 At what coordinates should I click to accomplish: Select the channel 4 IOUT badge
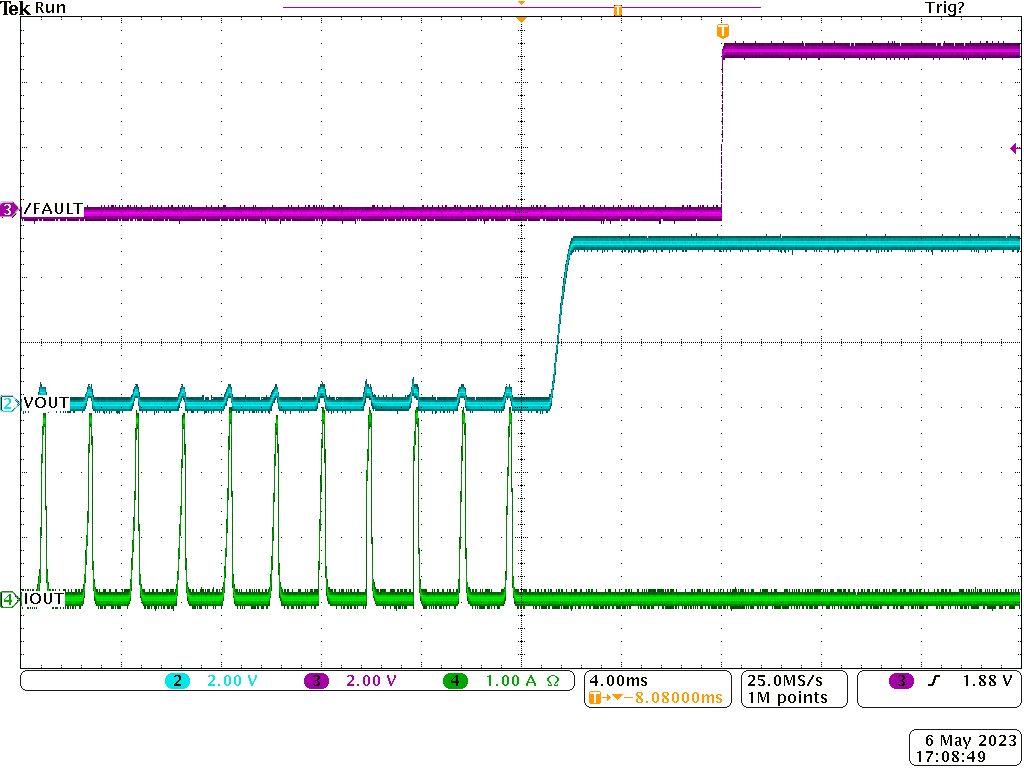click(x=7, y=601)
